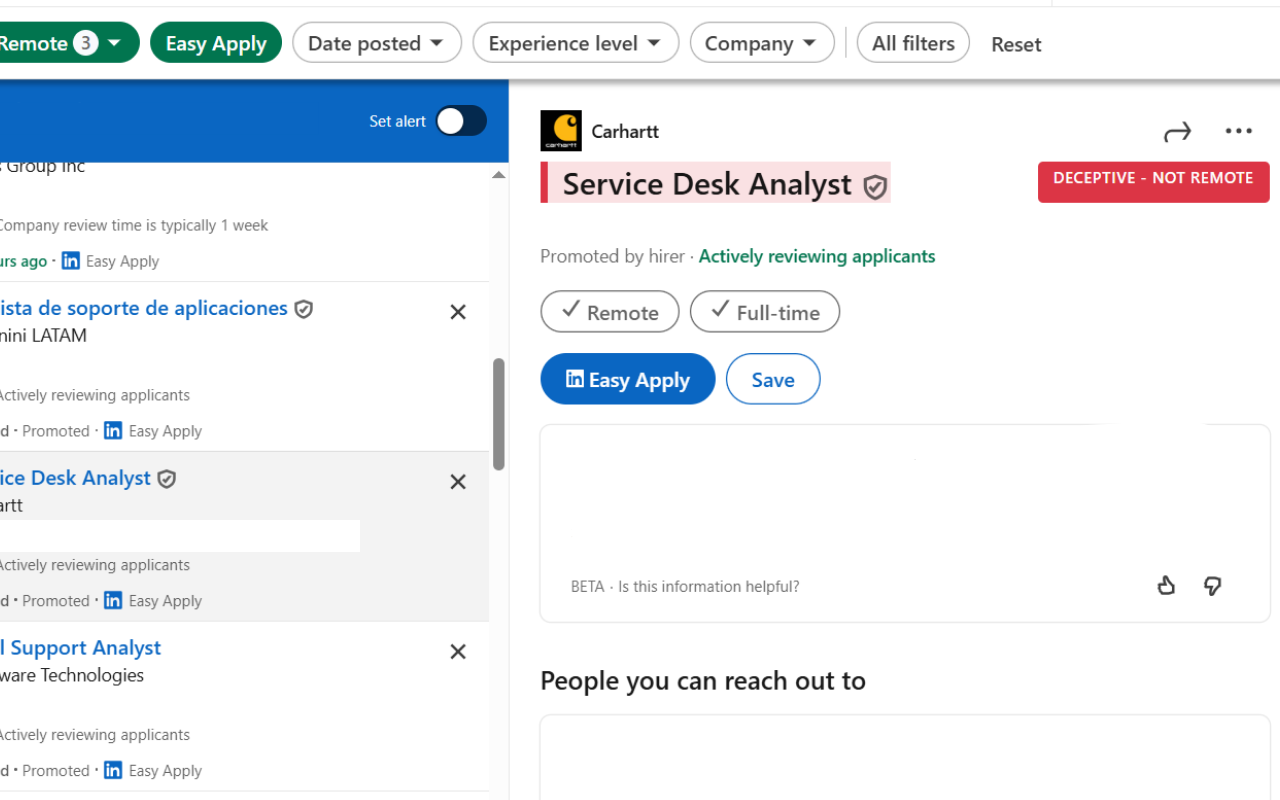This screenshot has width=1280, height=800.
Task: Click the Carhartt company logo
Action: coord(560,130)
